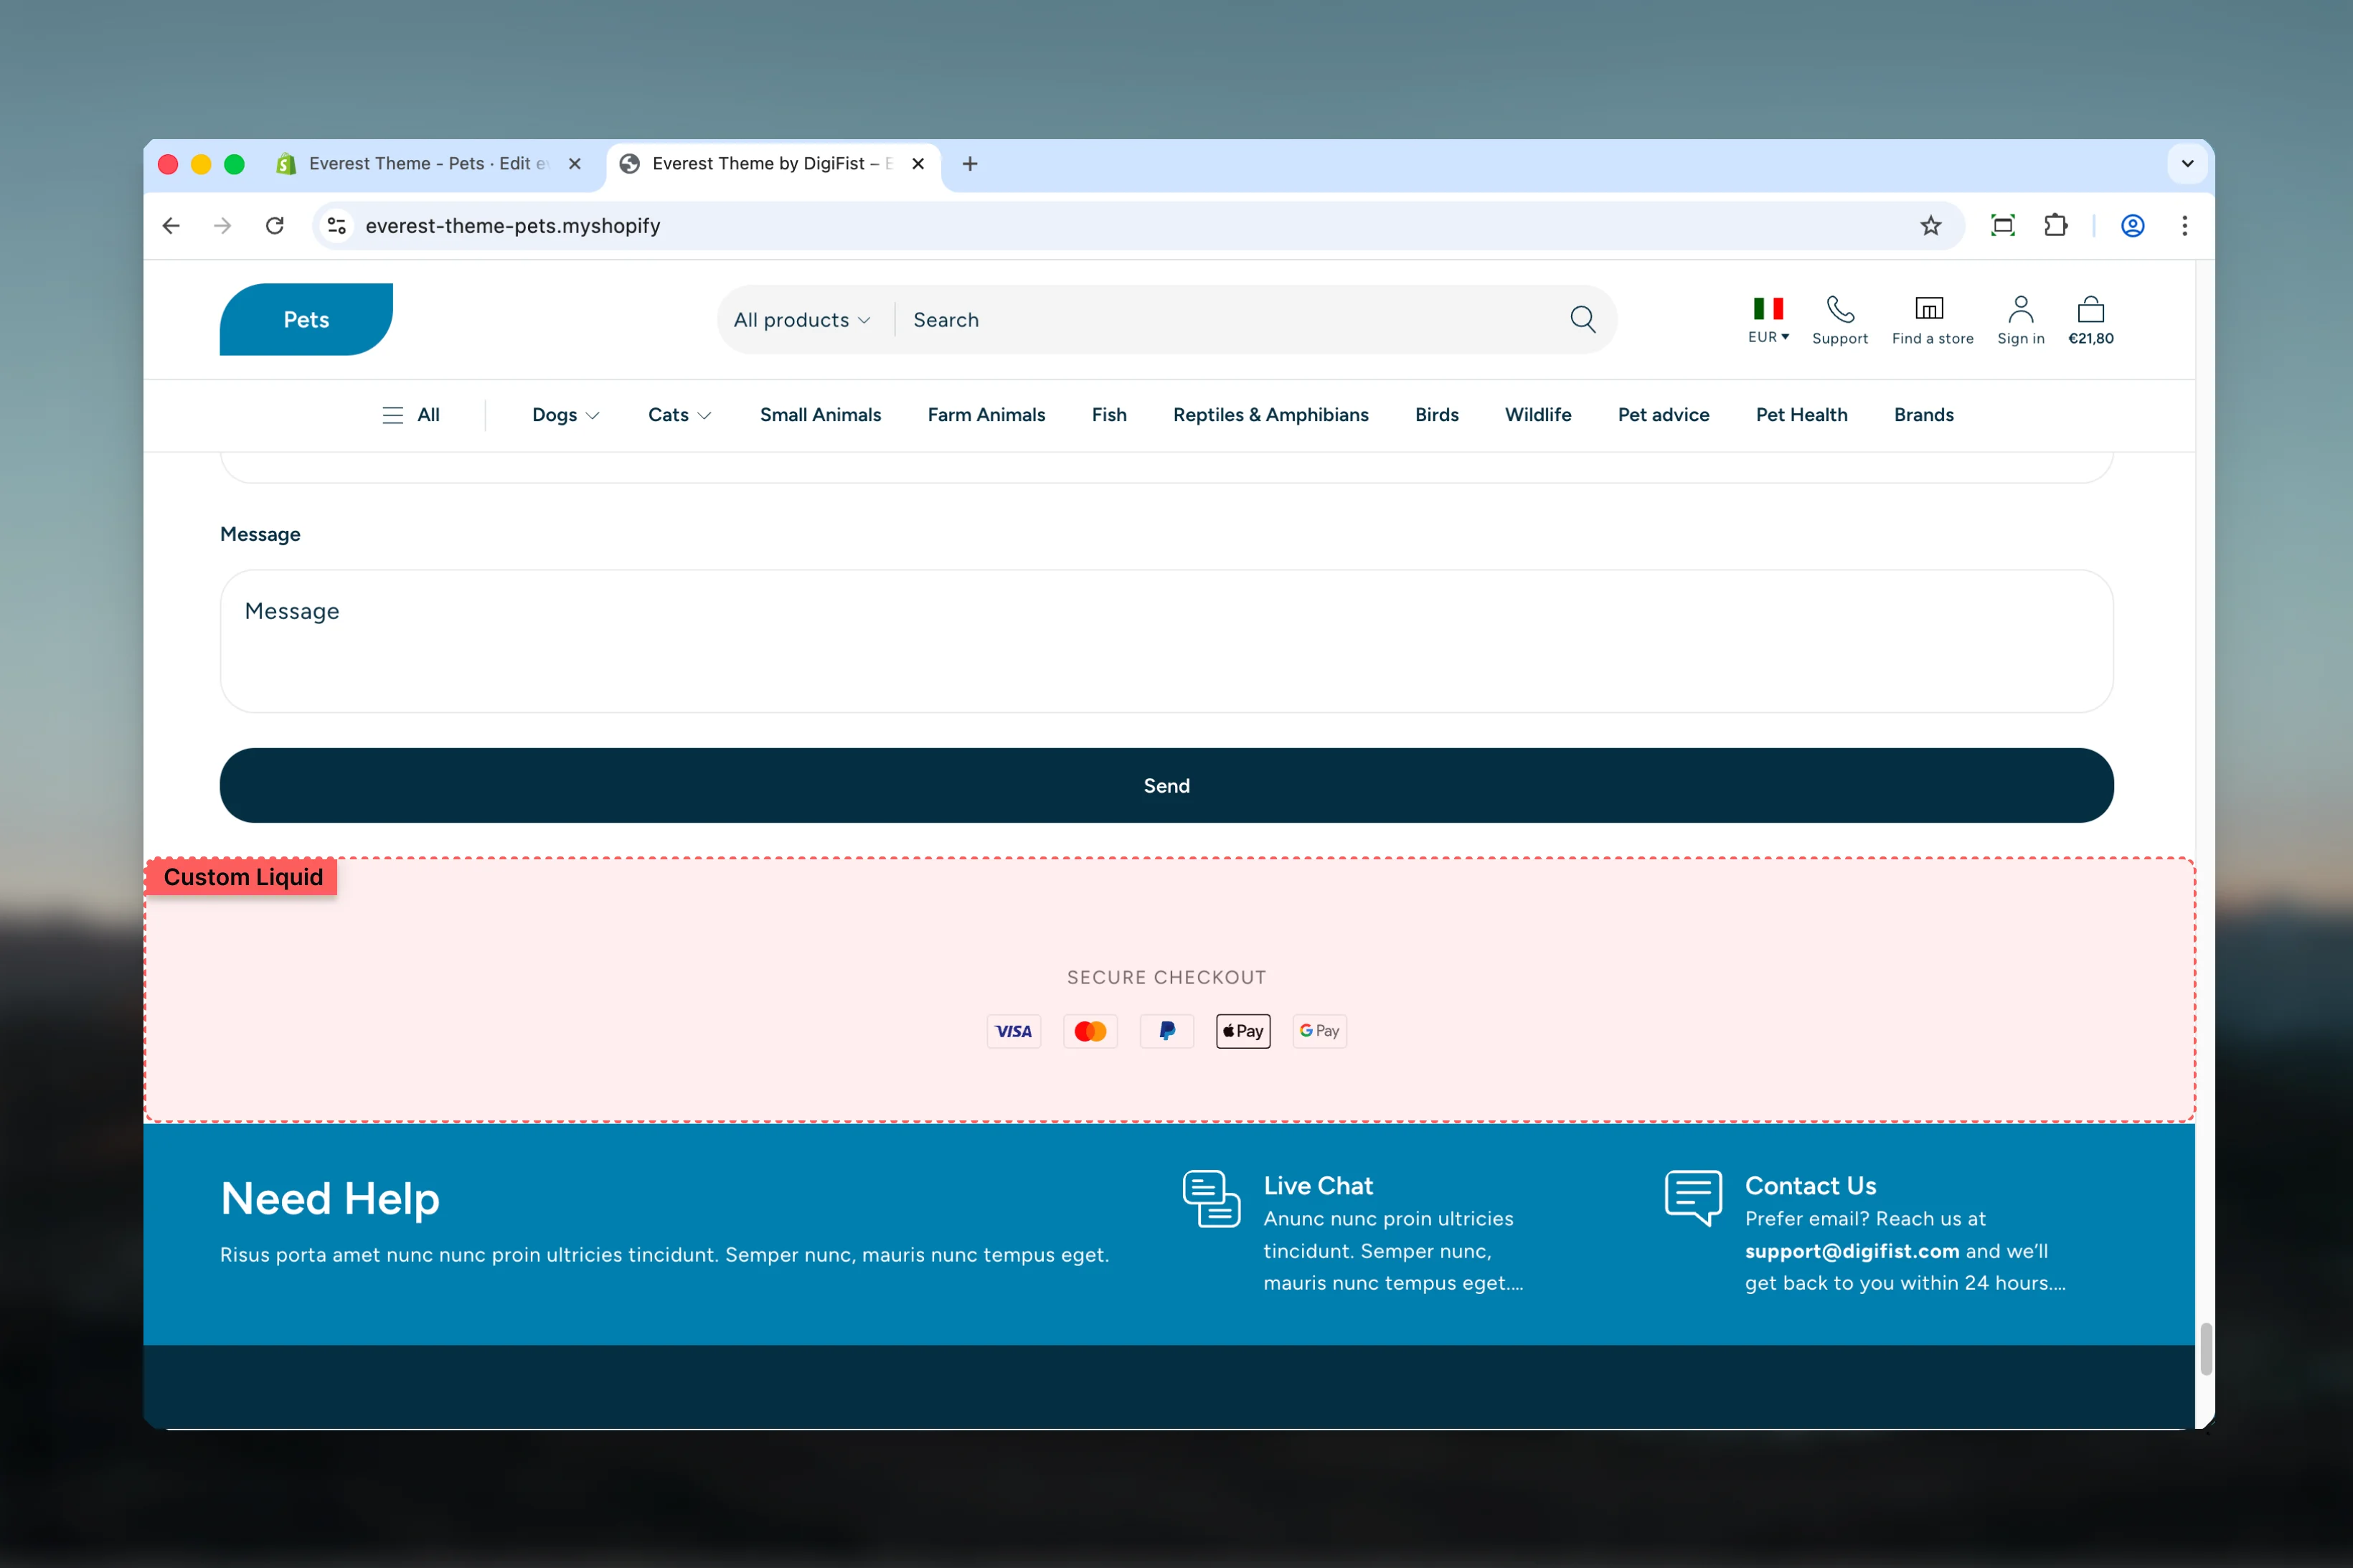Bookmark this page with the star icon
This screenshot has height=1568, width=2353.
[1930, 226]
